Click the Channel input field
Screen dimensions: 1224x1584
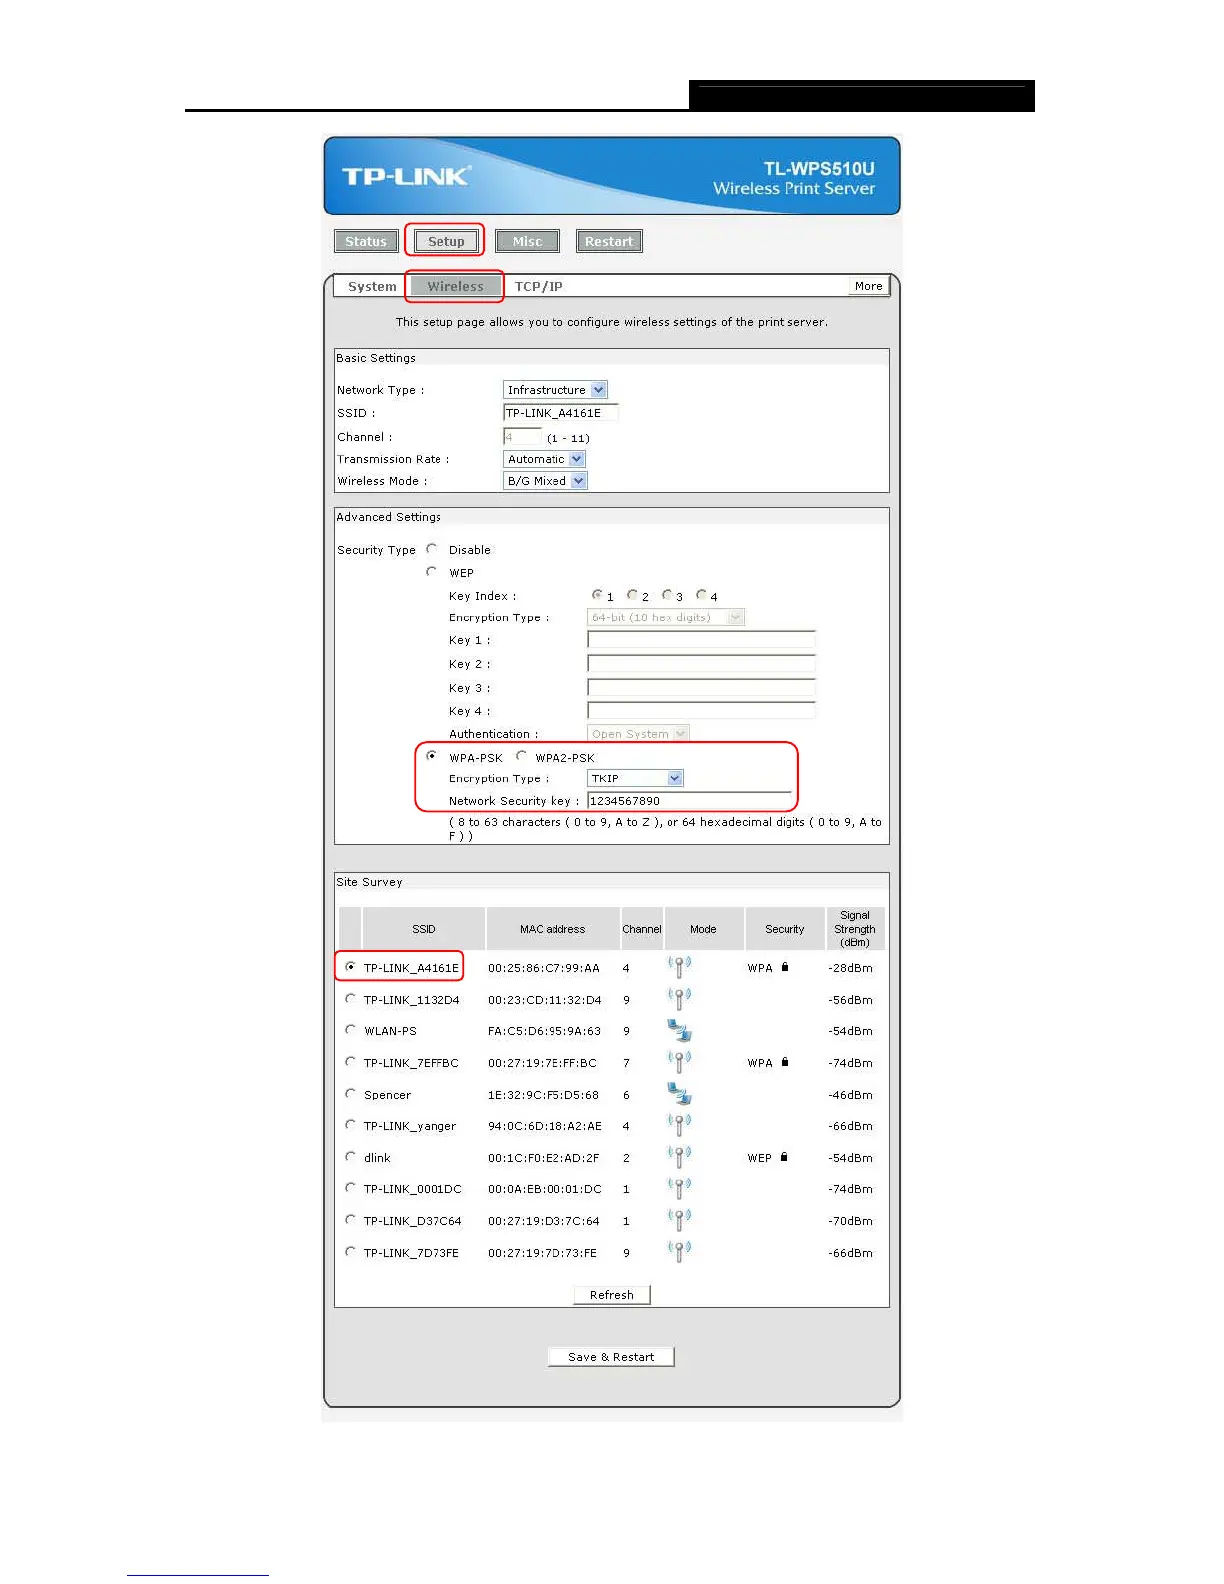click(522, 437)
